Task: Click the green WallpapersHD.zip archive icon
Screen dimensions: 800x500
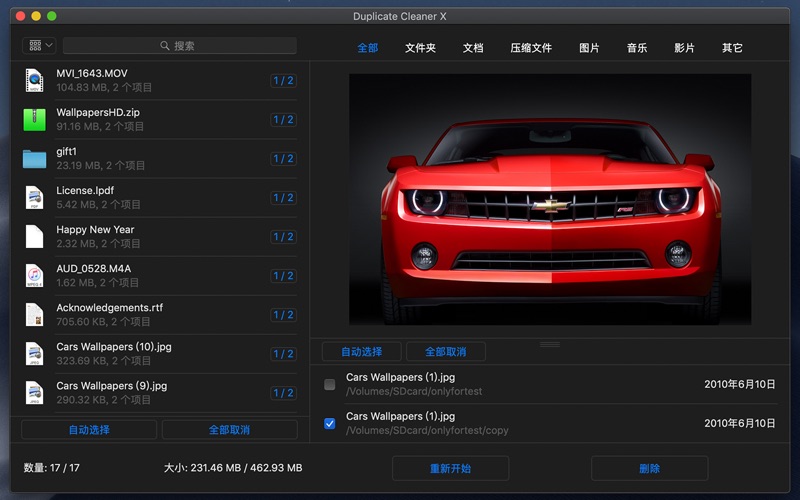Action: click(x=34, y=119)
